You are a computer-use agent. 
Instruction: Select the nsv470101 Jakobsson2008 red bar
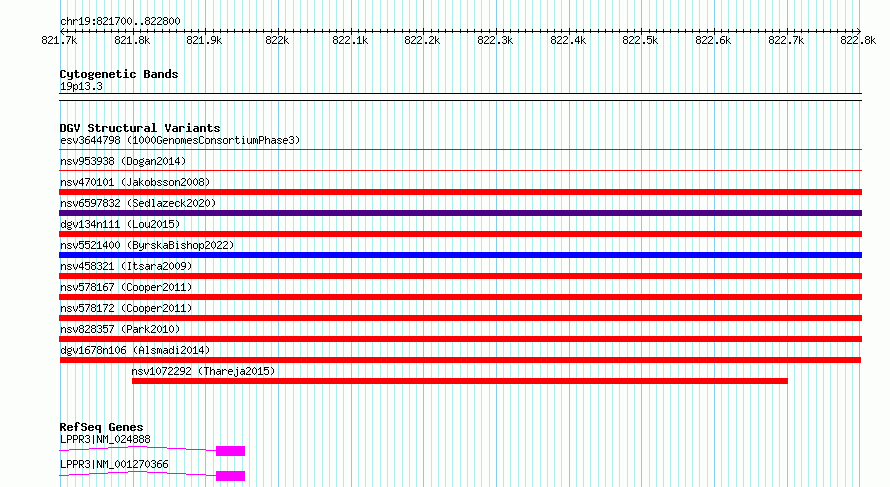coord(460,192)
